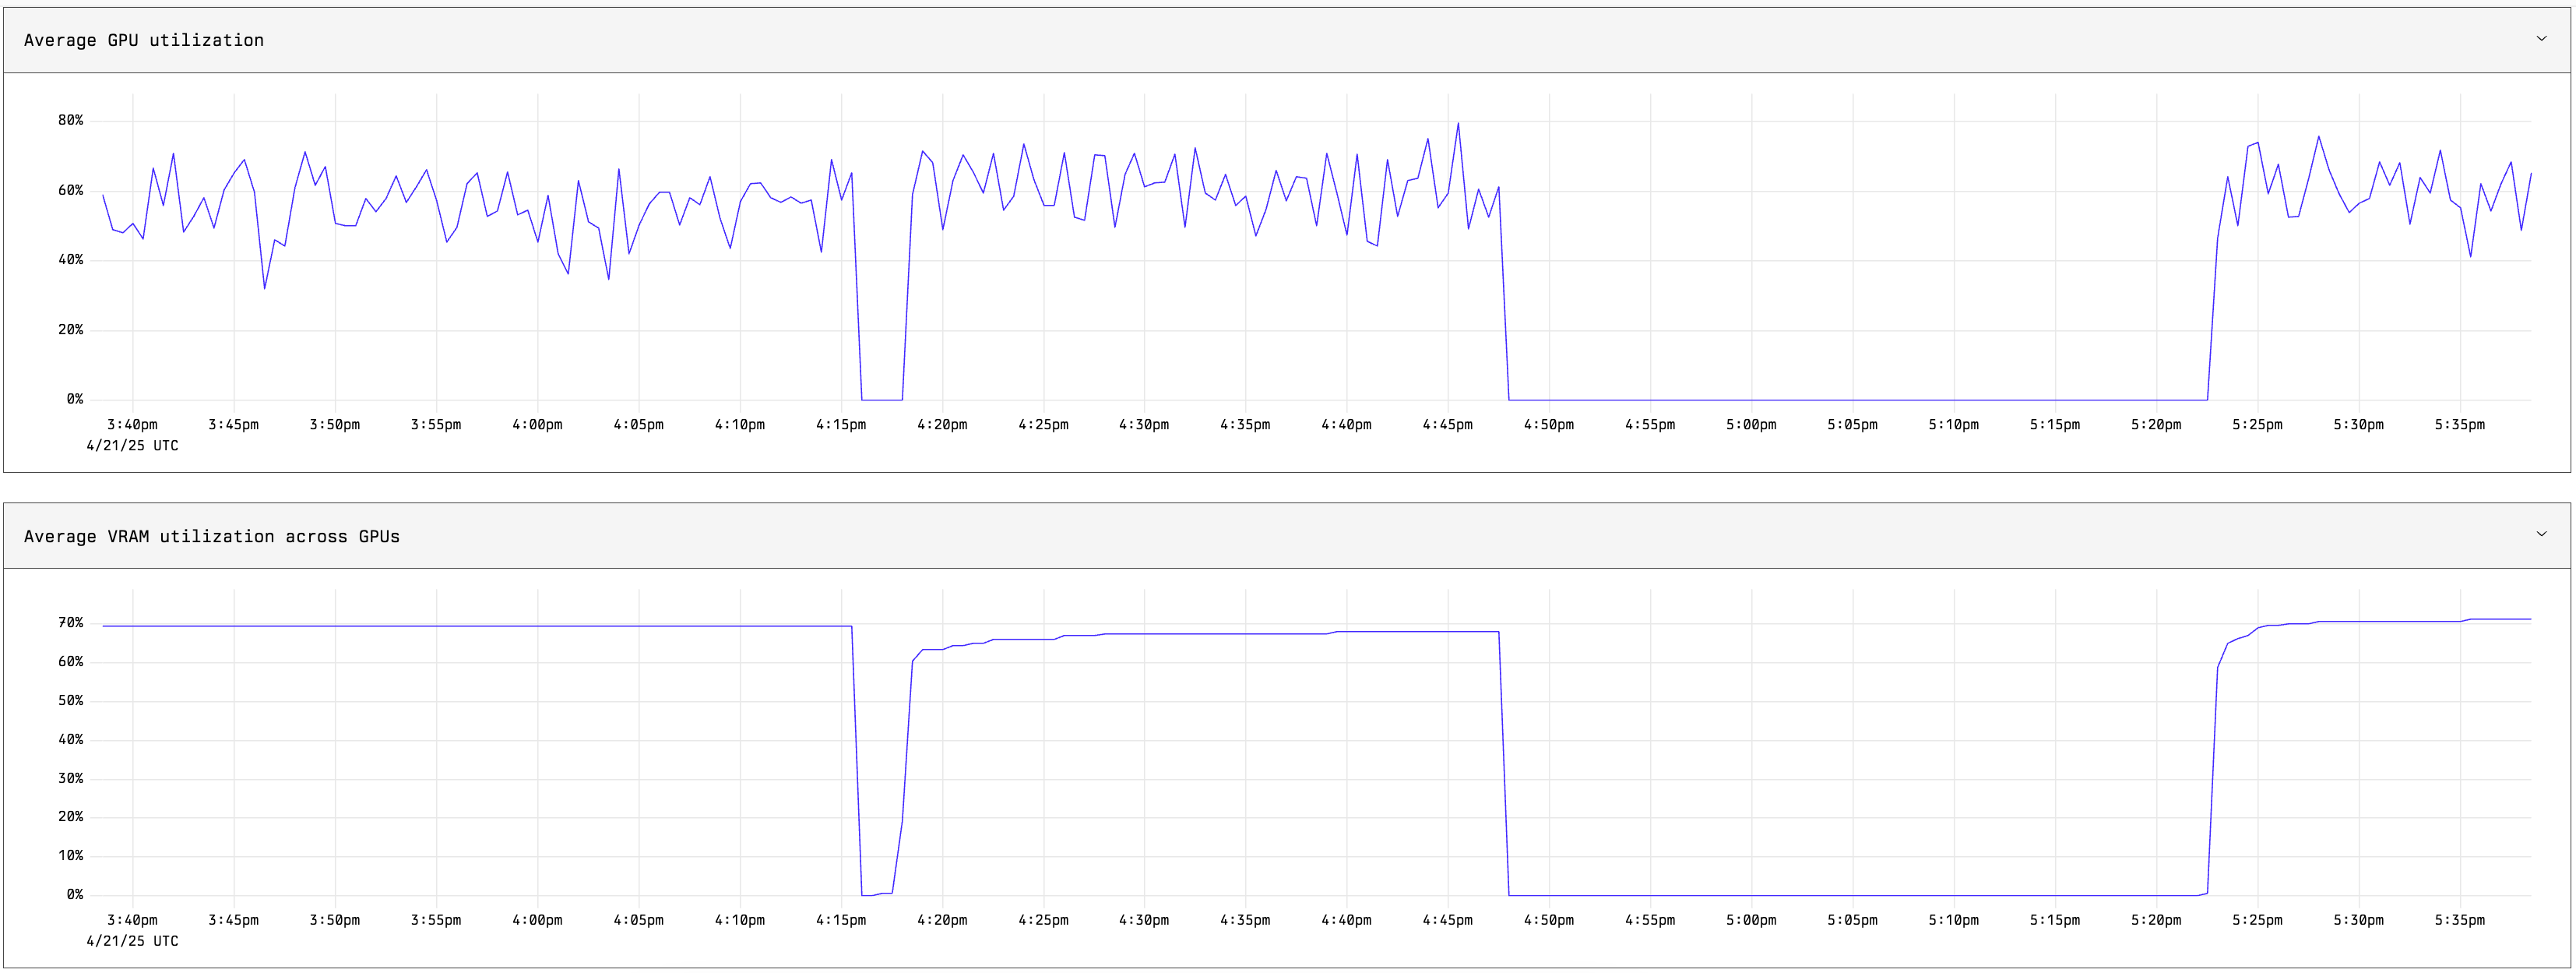Image resolution: width=2576 pixels, height=973 pixels.
Task: Click the 5:00pm tick under VRAM chart
Action: (1751, 920)
